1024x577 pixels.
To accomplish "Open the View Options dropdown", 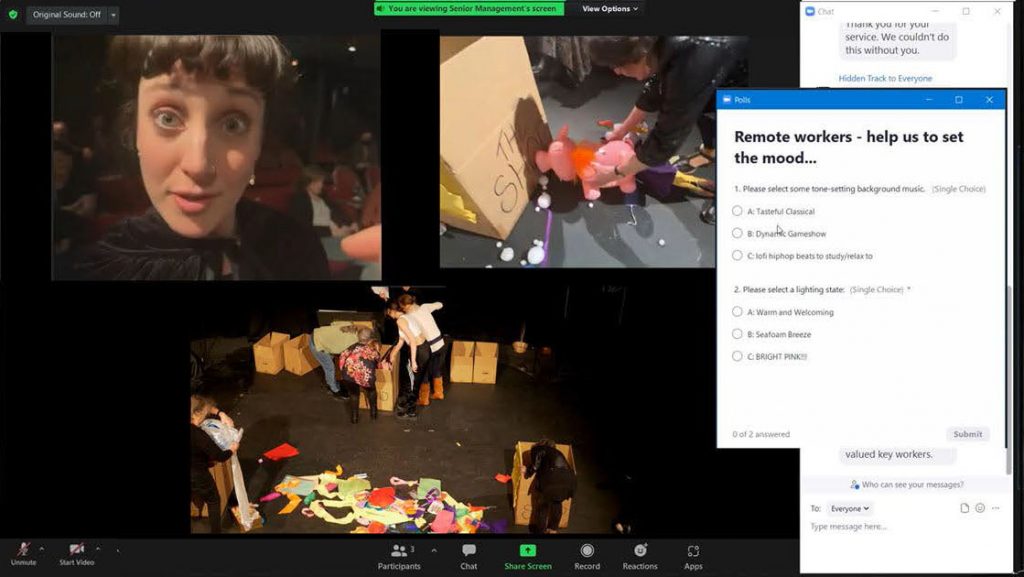I will pos(610,9).
